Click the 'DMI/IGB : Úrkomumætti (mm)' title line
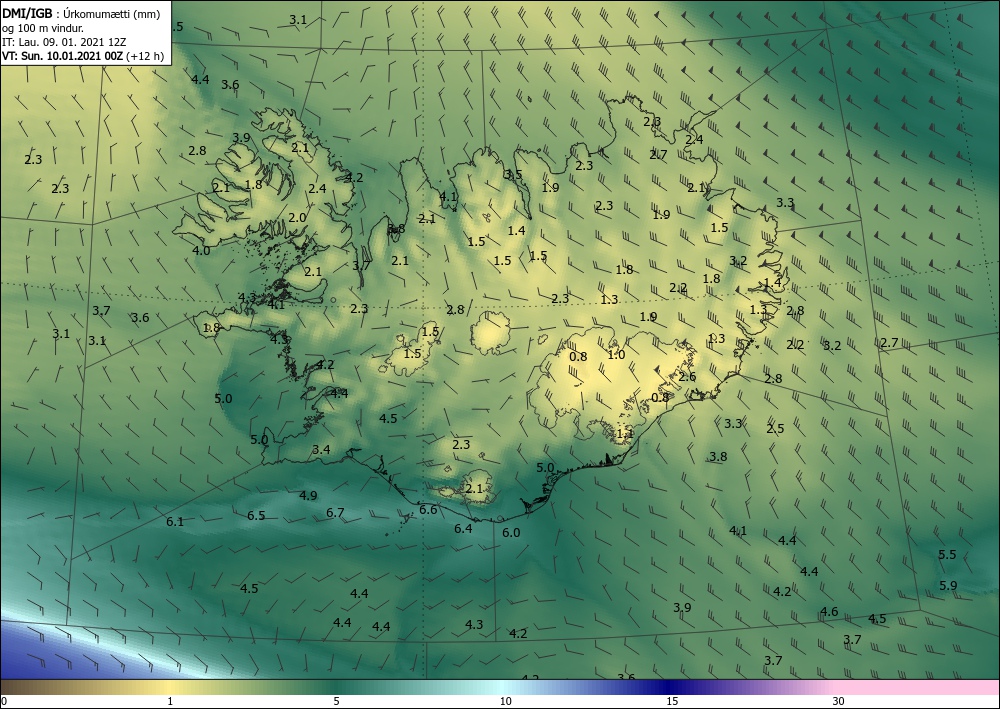This screenshot has height=709, width=1000. point(81,14)
